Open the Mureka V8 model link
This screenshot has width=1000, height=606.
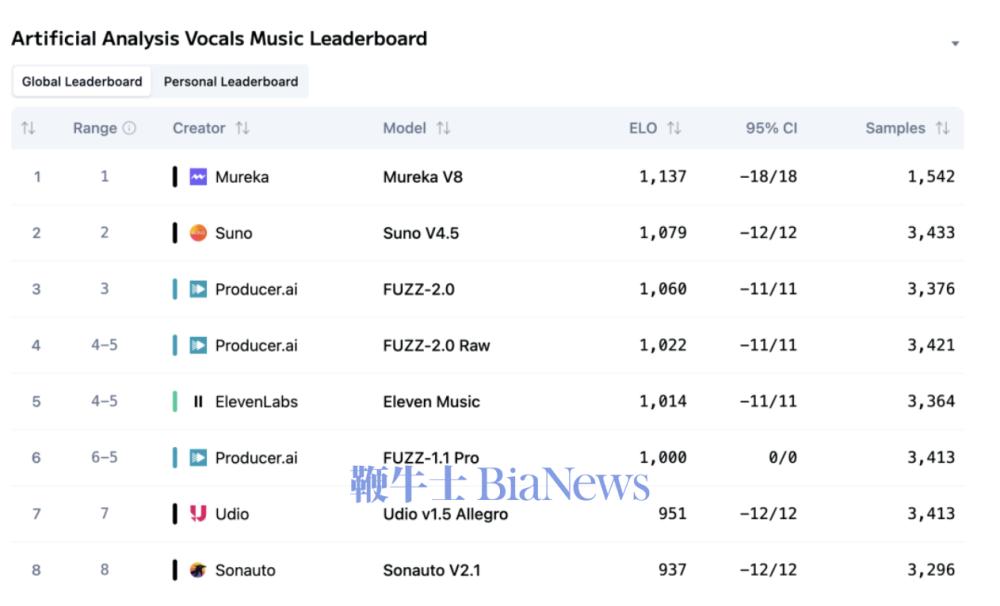tap(423, 177)
